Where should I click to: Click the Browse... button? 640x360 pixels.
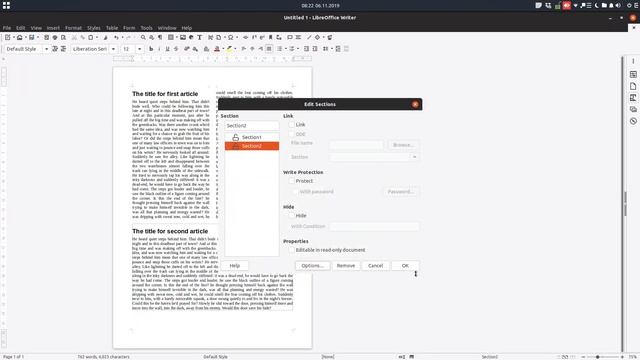(403, 145)
